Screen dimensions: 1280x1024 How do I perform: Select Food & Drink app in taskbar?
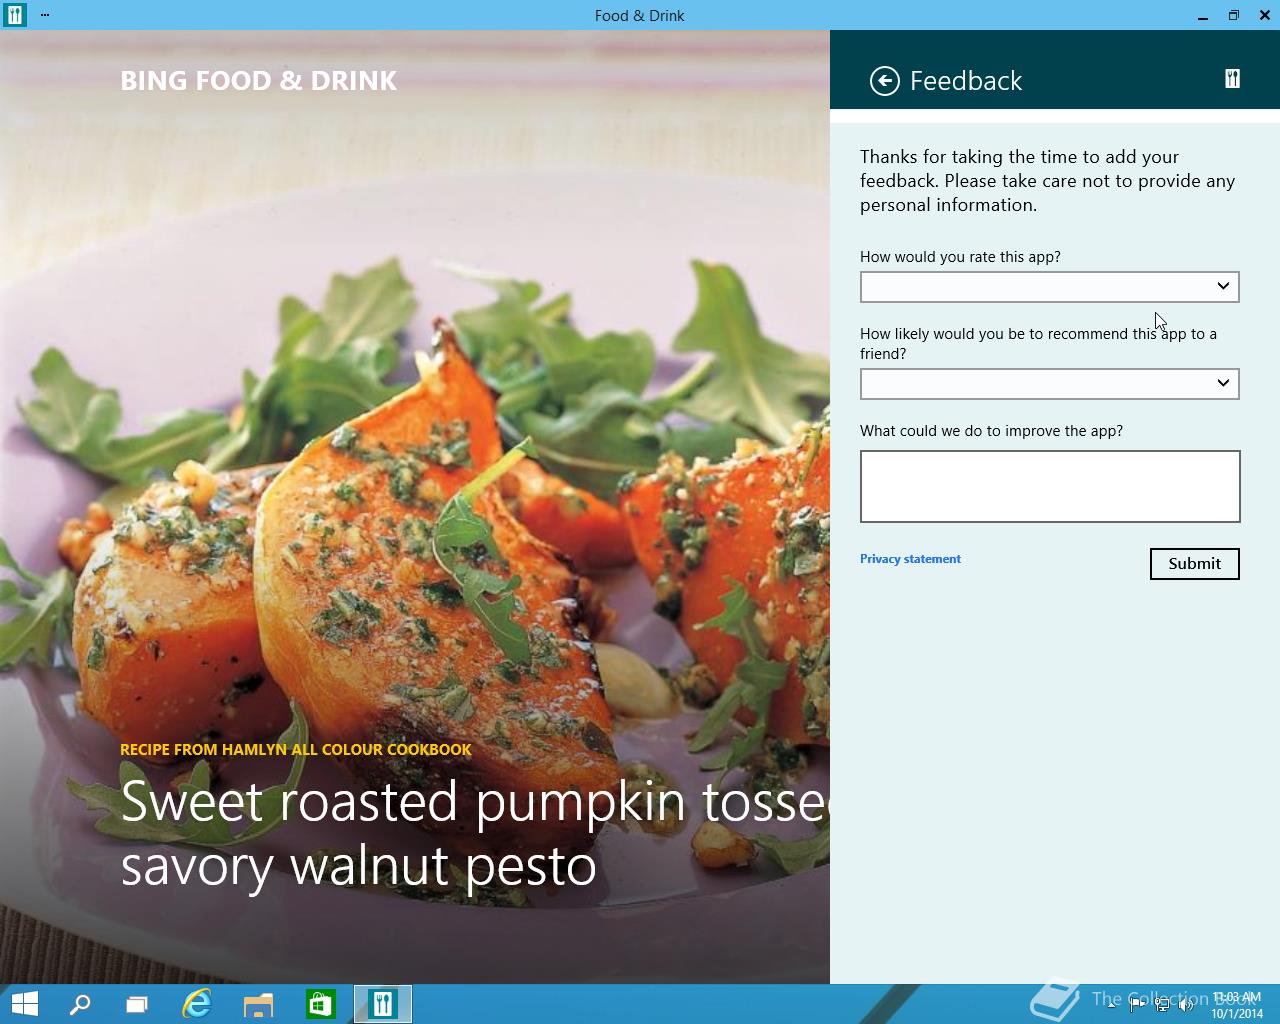[382, 1004]
